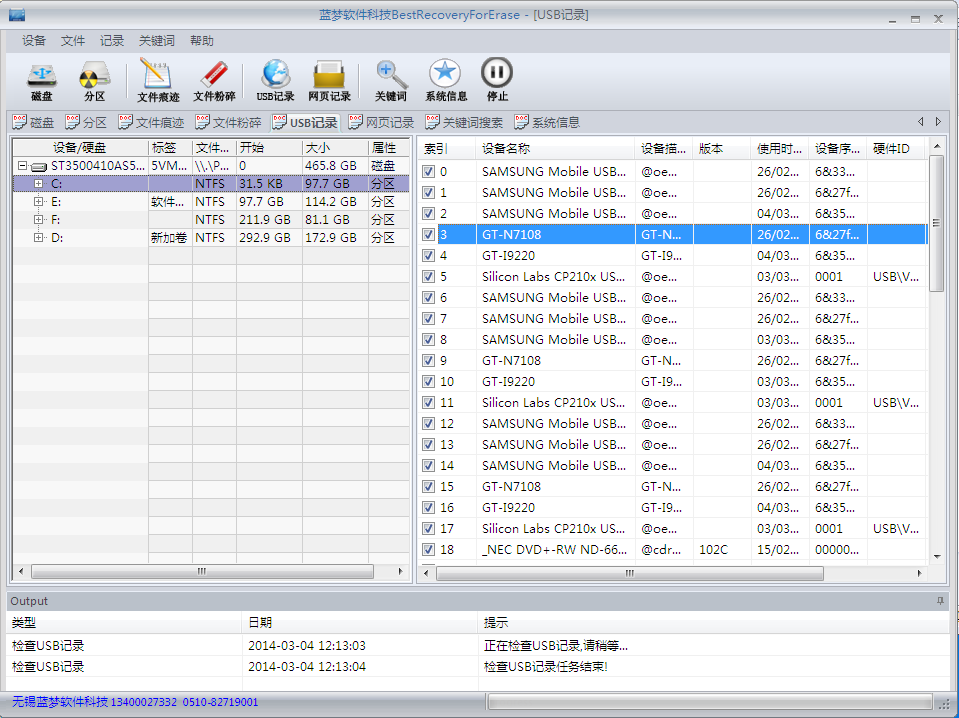This screenshot has width=959, height=718.
Task: Click the 版本 column header
Action: pos(722,149)
